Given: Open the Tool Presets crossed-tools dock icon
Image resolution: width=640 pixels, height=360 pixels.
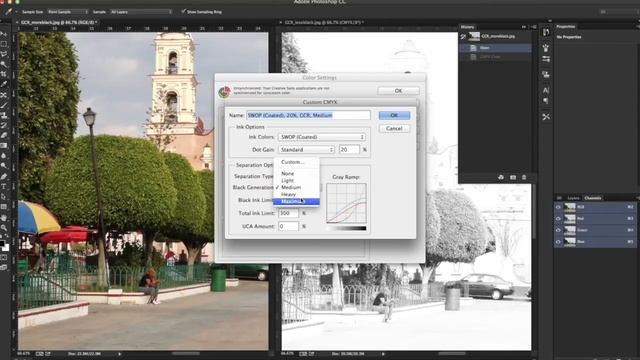Looking at the screenshot, I should (546, 117).
